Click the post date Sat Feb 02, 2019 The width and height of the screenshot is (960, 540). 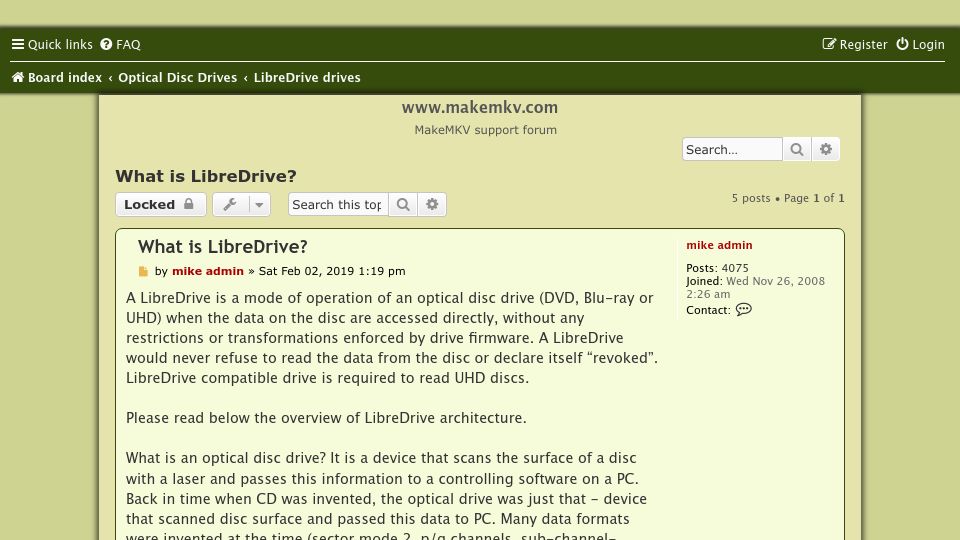point(332,271)
